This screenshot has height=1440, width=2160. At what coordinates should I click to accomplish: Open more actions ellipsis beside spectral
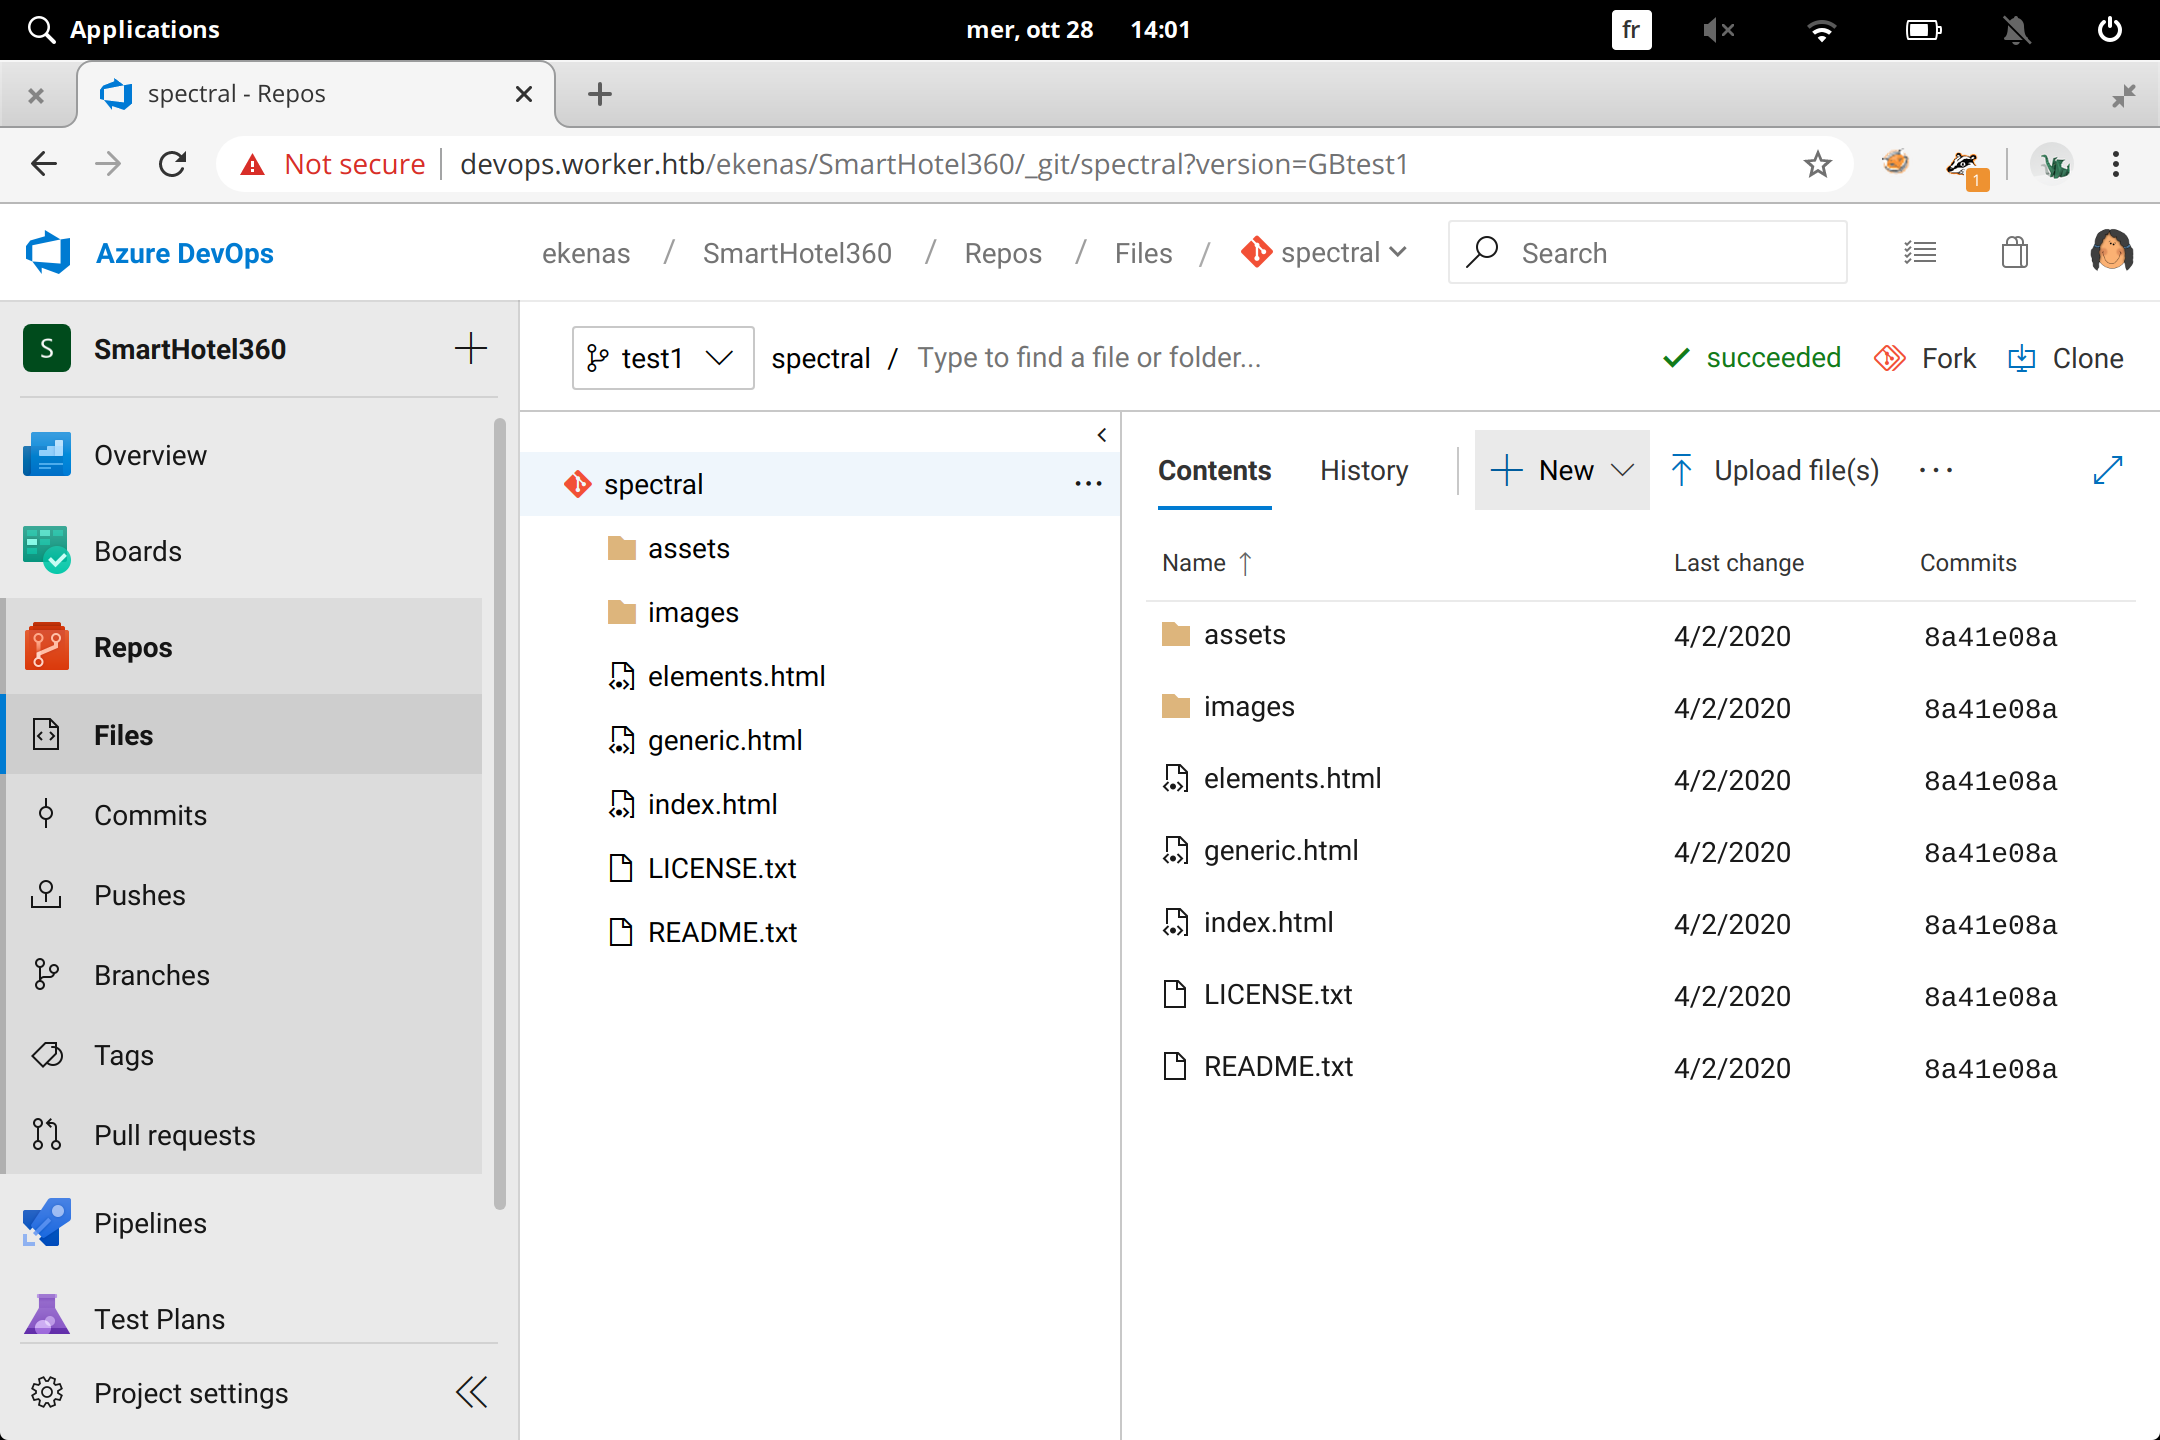[1088, 484]
